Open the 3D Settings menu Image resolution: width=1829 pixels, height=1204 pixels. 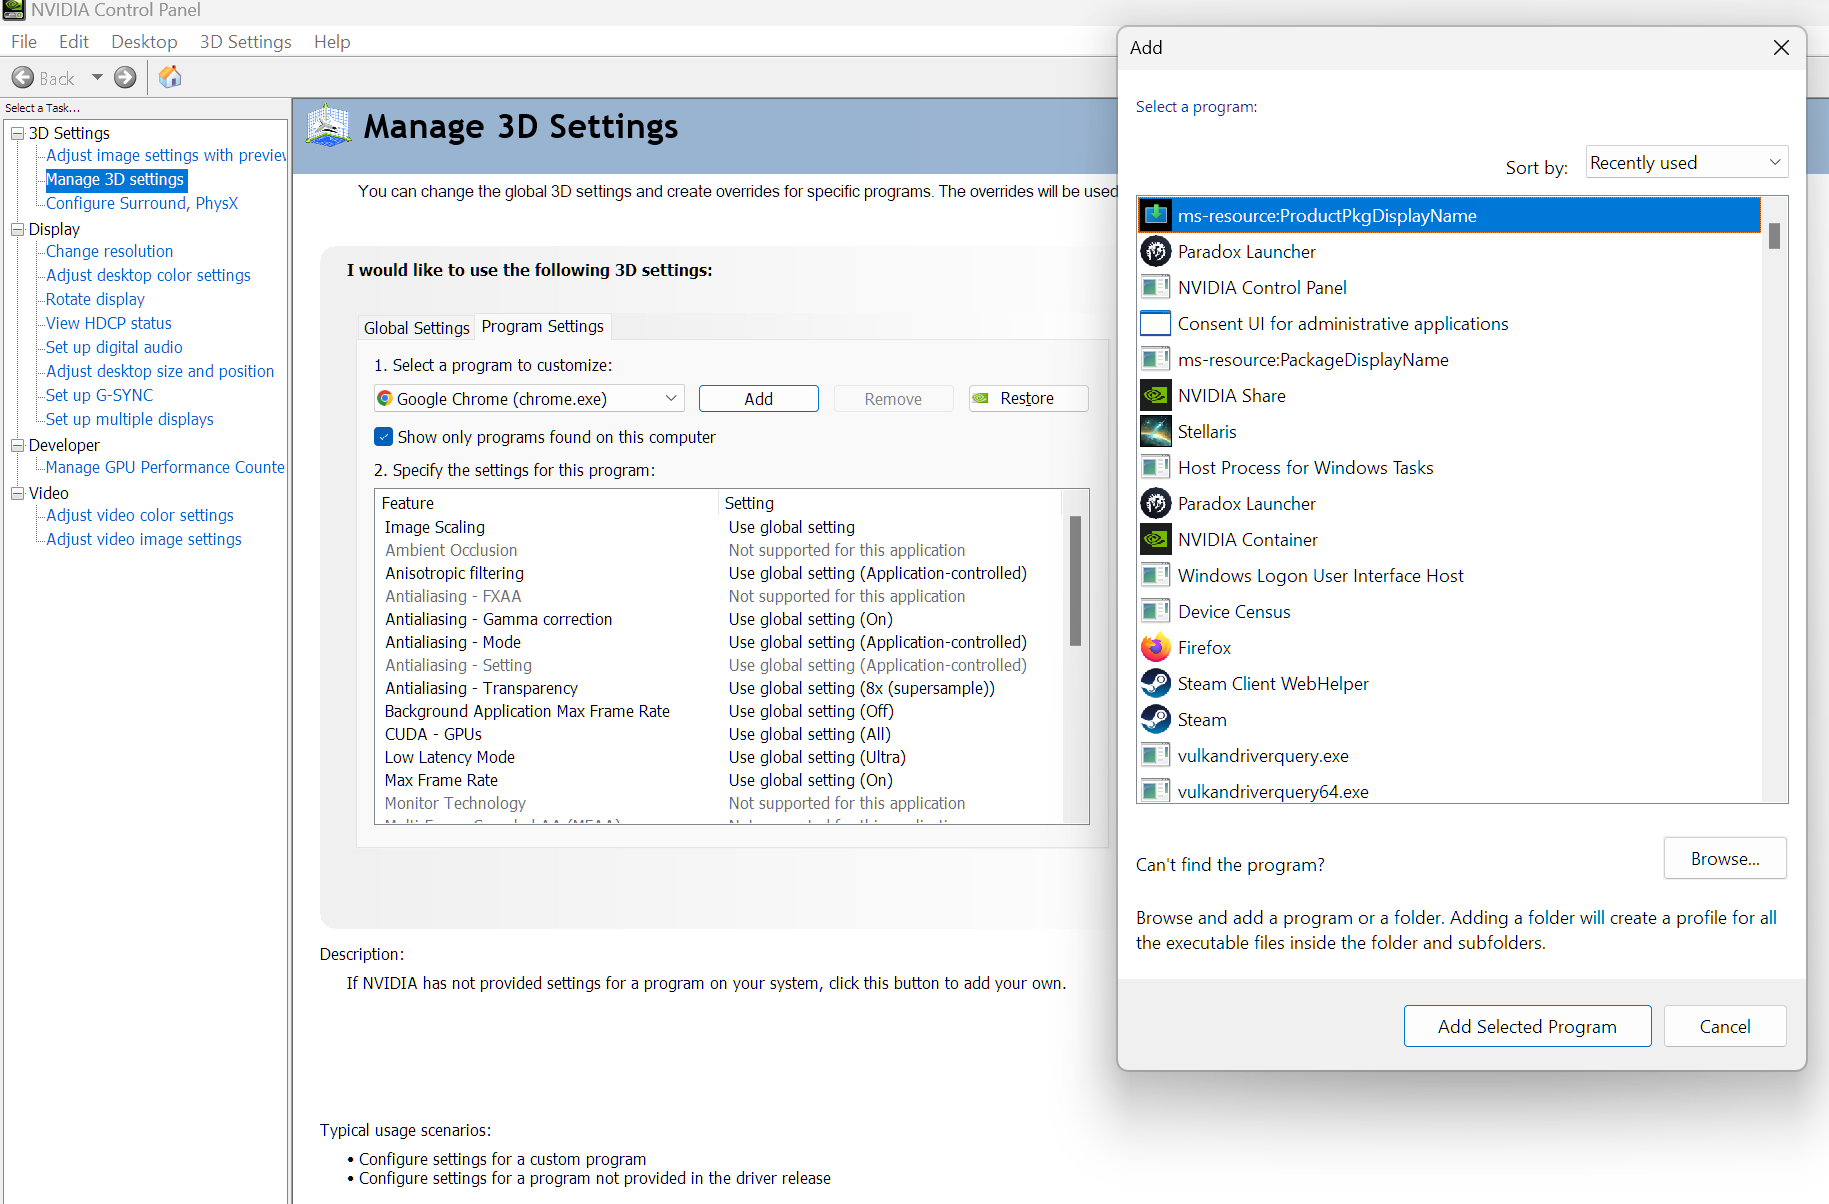(x=245, y=41)
